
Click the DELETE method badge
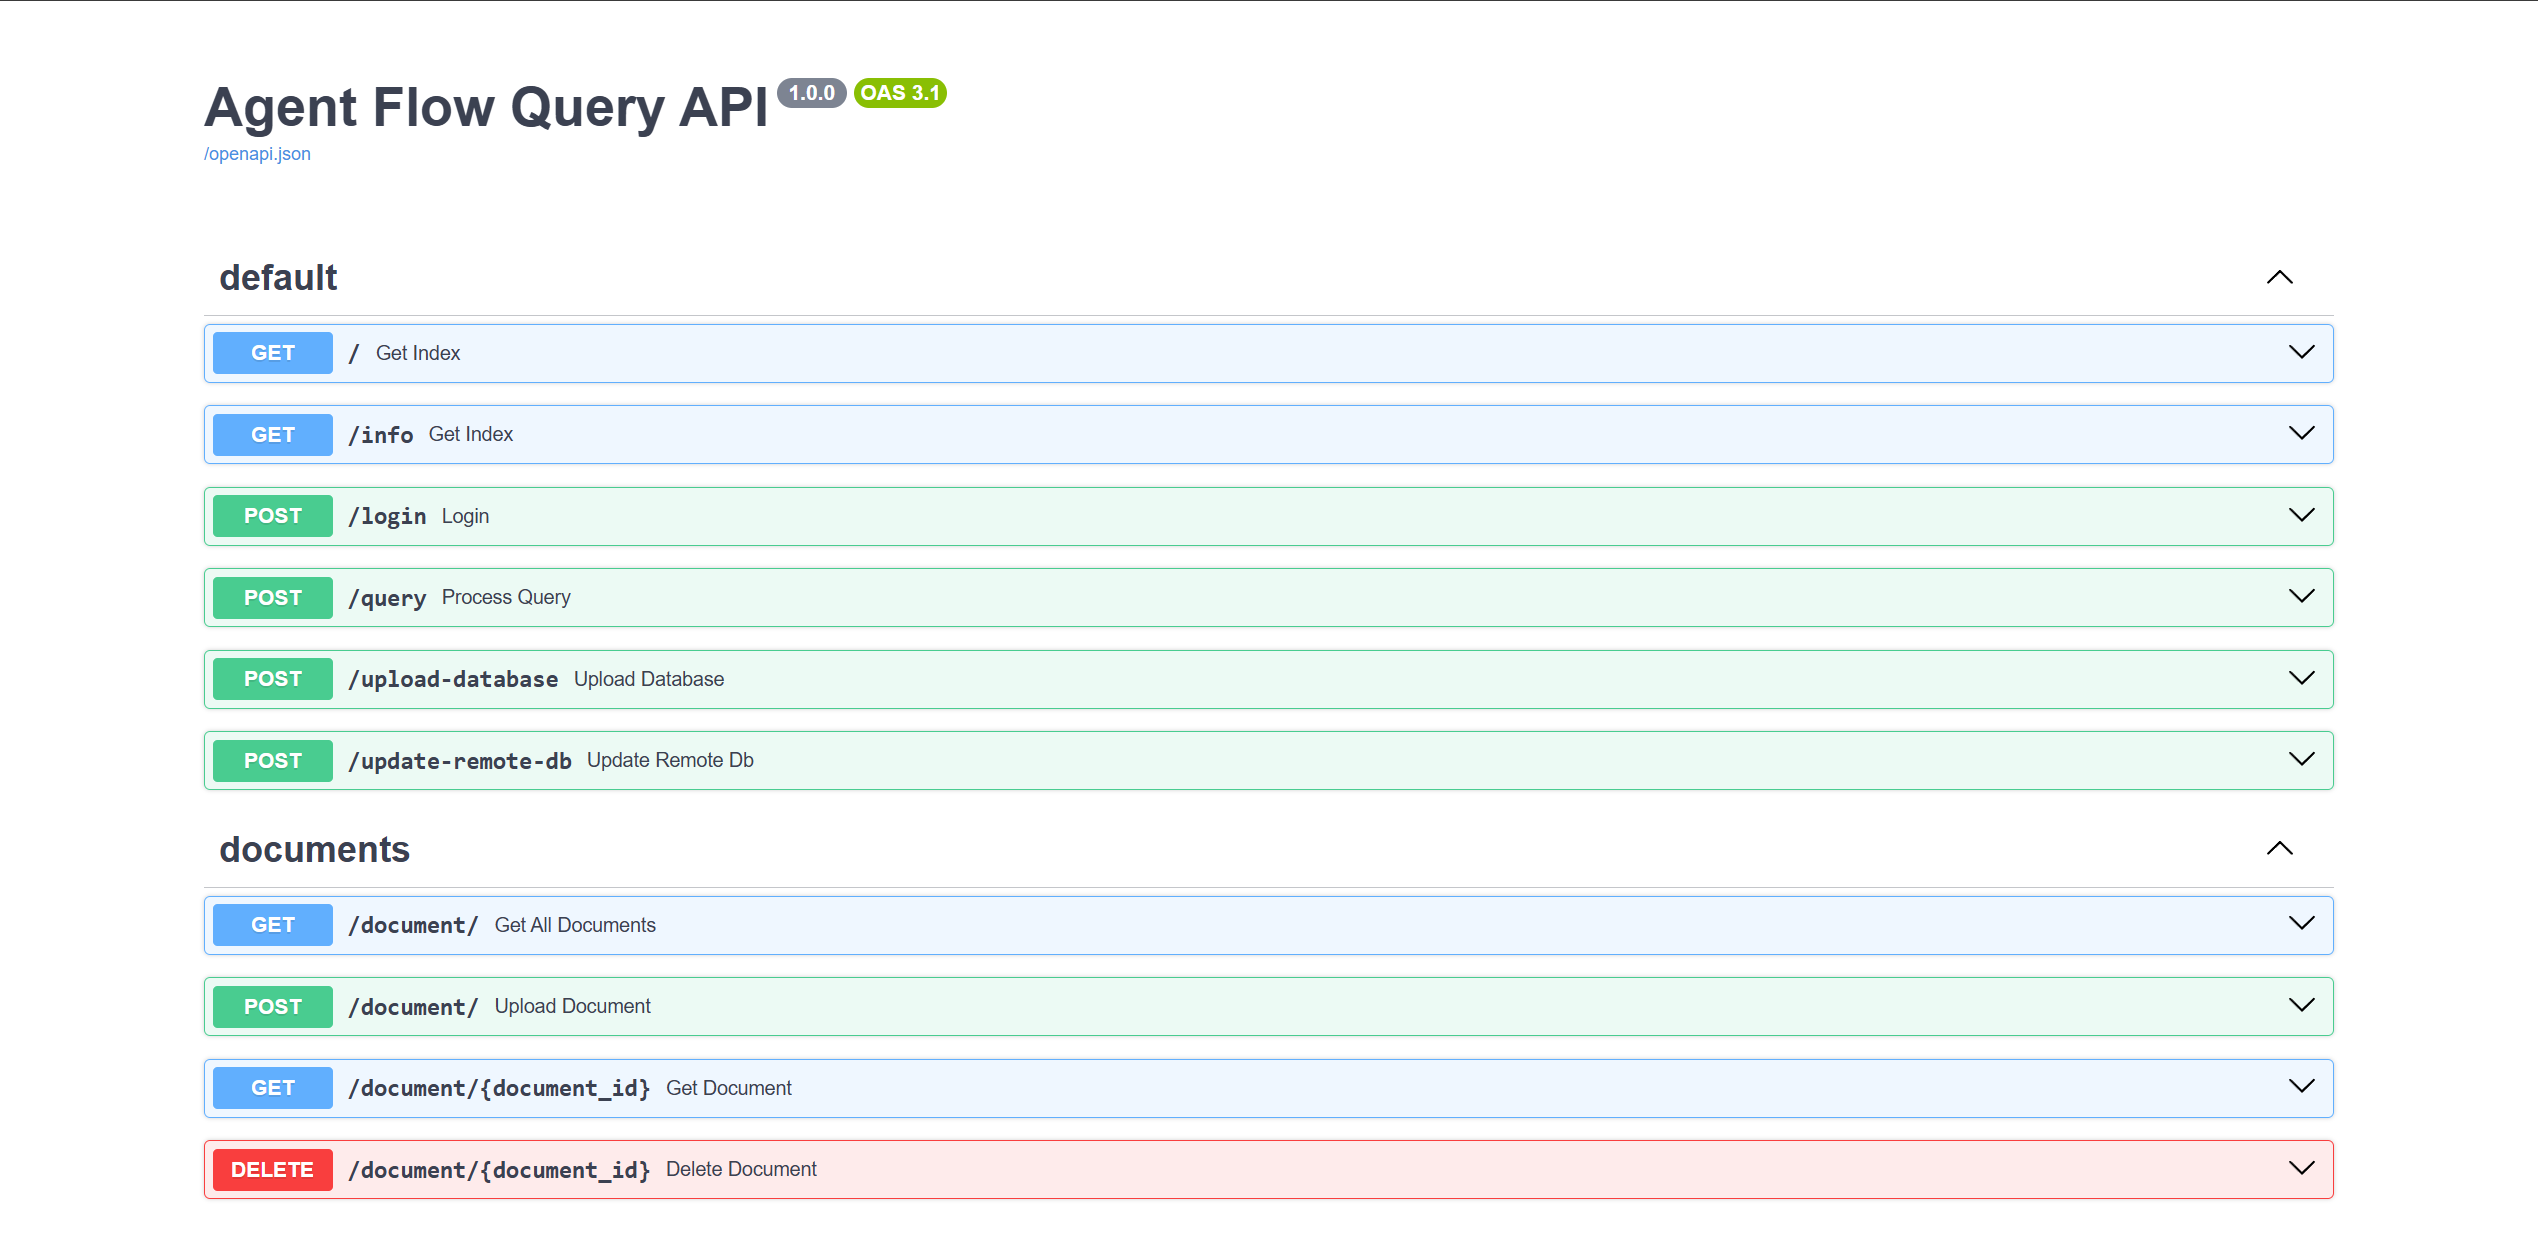point(272,1170)
